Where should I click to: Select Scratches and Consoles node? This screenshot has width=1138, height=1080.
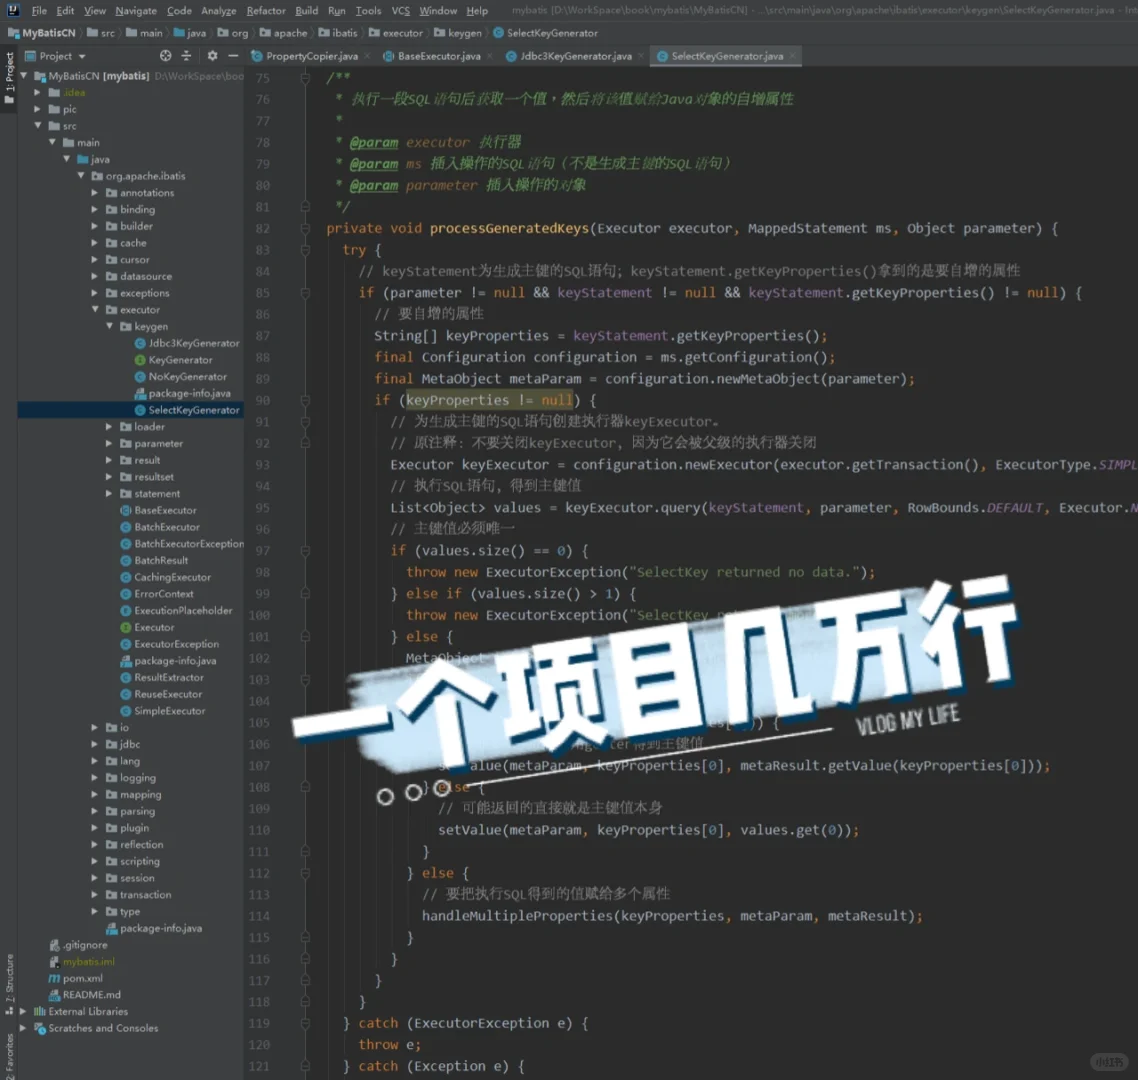[x=96, y=1028]
